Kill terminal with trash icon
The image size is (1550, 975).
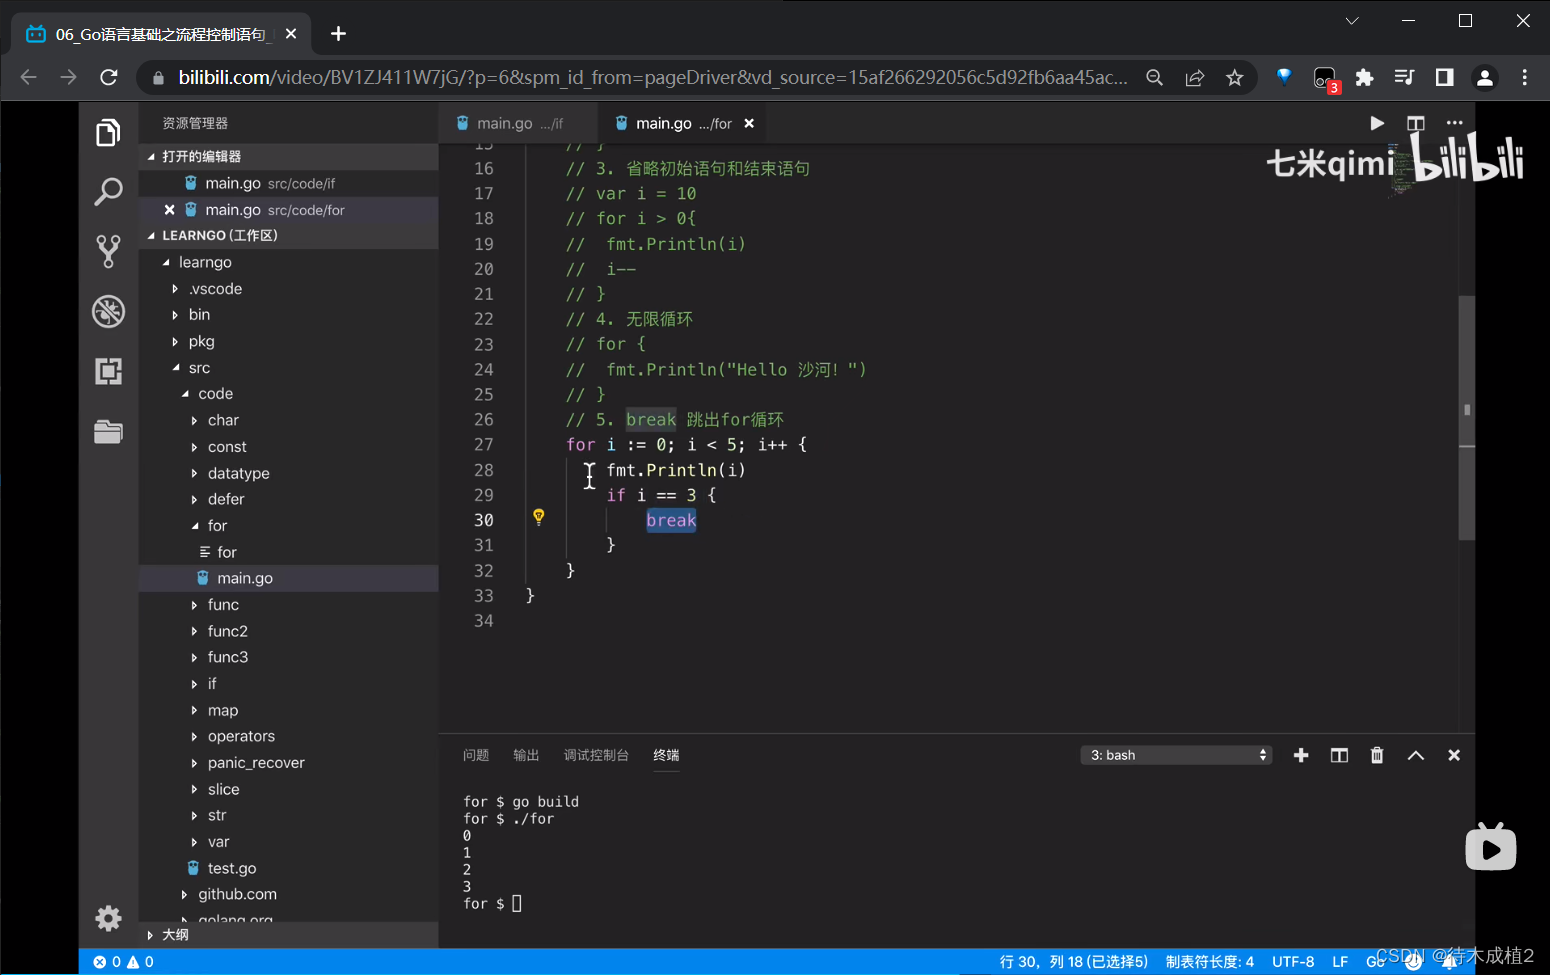(x=1377, y=755)
